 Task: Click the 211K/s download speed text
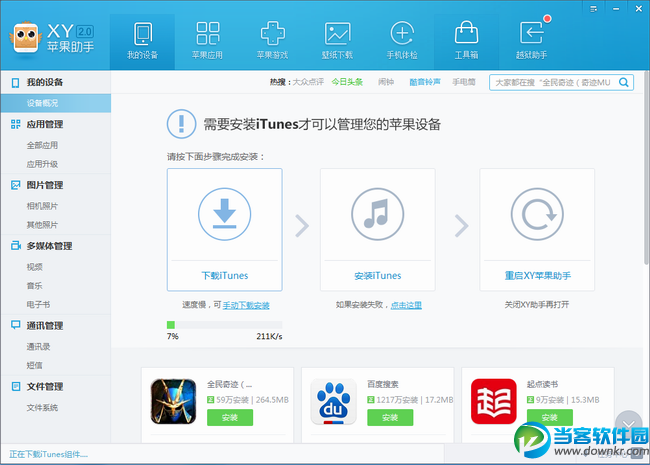coord(269,337)
